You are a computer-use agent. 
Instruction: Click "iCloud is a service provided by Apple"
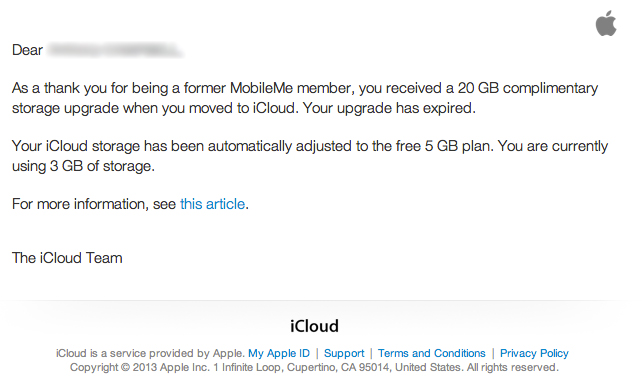point(150,353)
